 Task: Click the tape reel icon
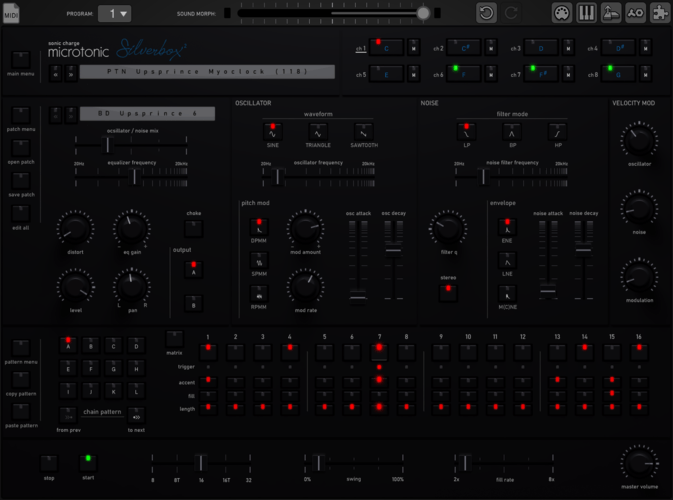point(635,13)
